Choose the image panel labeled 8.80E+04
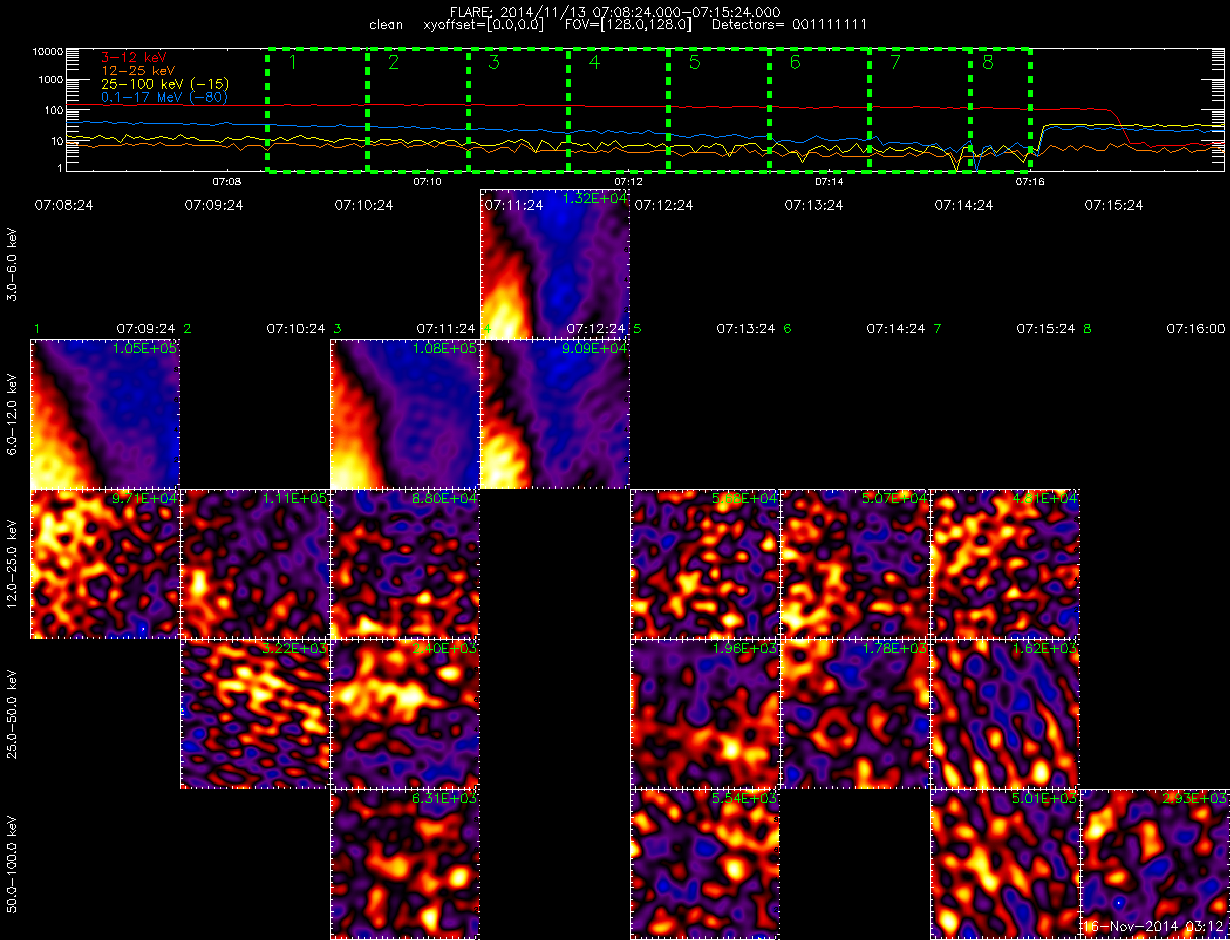The height and width of the screenshot is (940, 1230). (405, 564)
